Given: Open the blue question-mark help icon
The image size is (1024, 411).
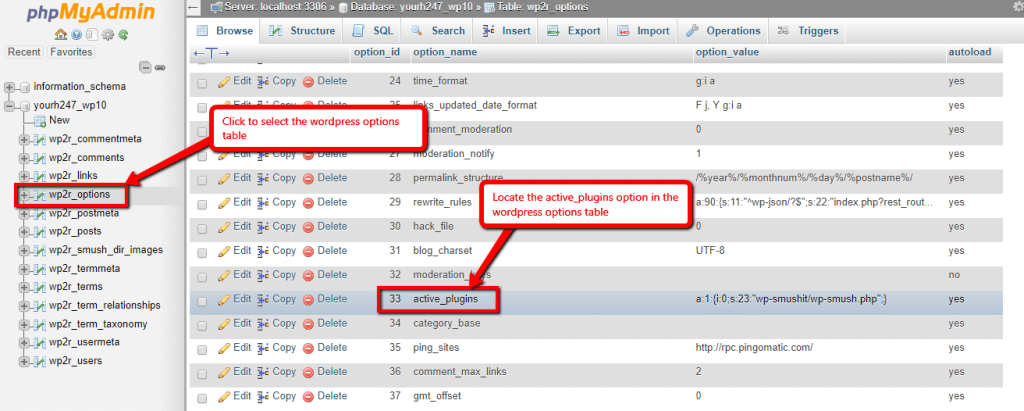Looking at the screenshot, I should tap(76, 34).
